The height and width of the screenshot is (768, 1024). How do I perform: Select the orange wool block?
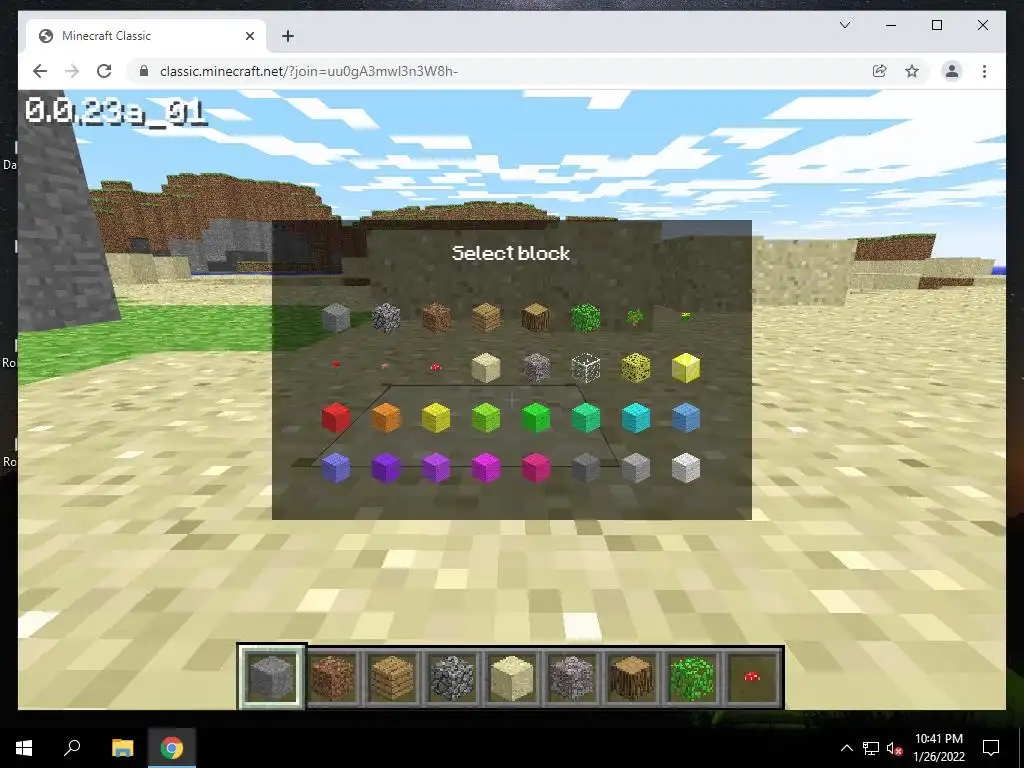pyautogui.click(x=386, y=418)
